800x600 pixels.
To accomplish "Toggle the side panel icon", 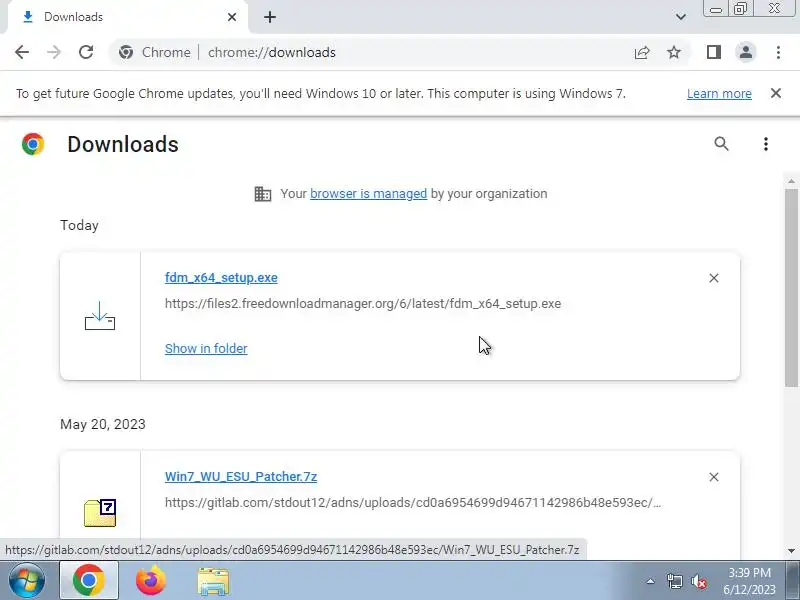I will [714, 52].
